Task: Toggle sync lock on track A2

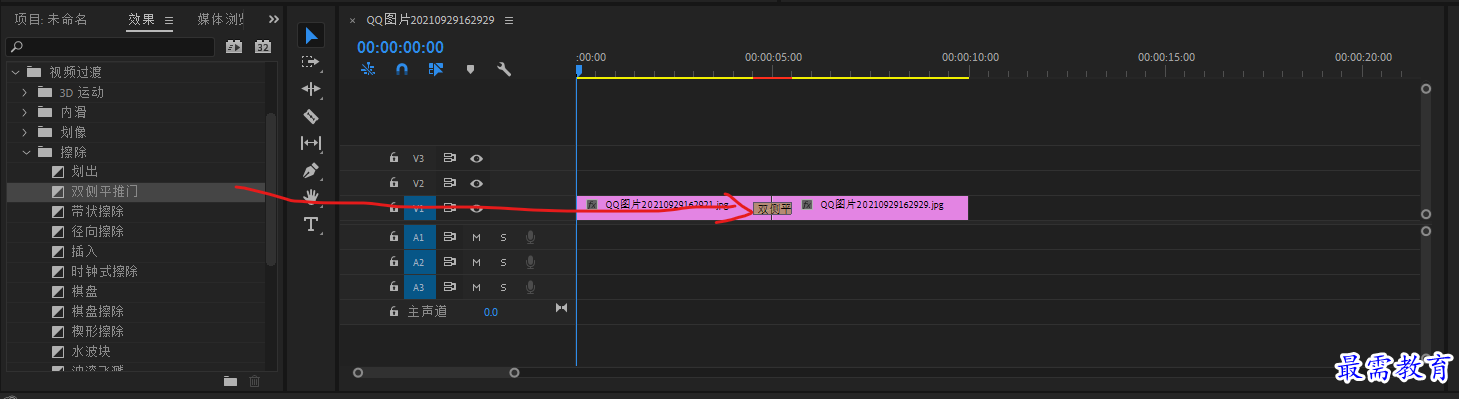Action: click(x=450, y=262)
